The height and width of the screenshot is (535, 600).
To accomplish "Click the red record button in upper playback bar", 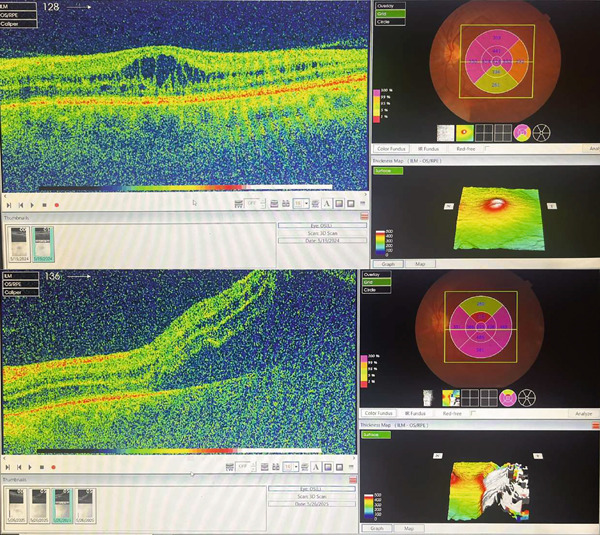I will (x=57, y=206).
